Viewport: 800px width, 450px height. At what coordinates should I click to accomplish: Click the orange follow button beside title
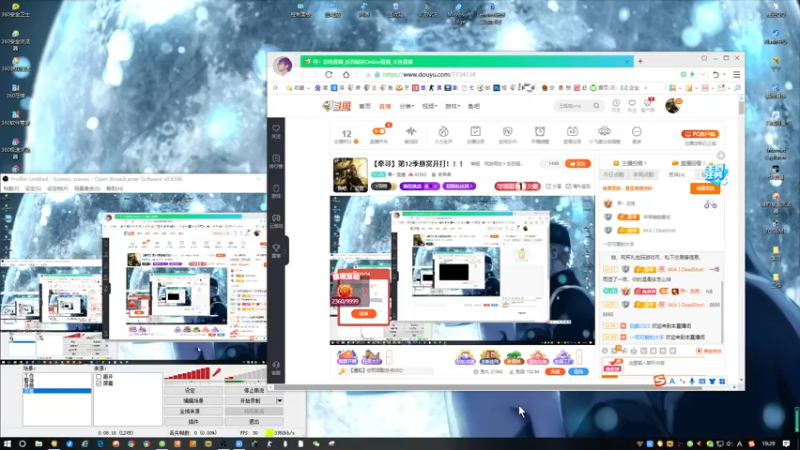(x=578, y=164)
